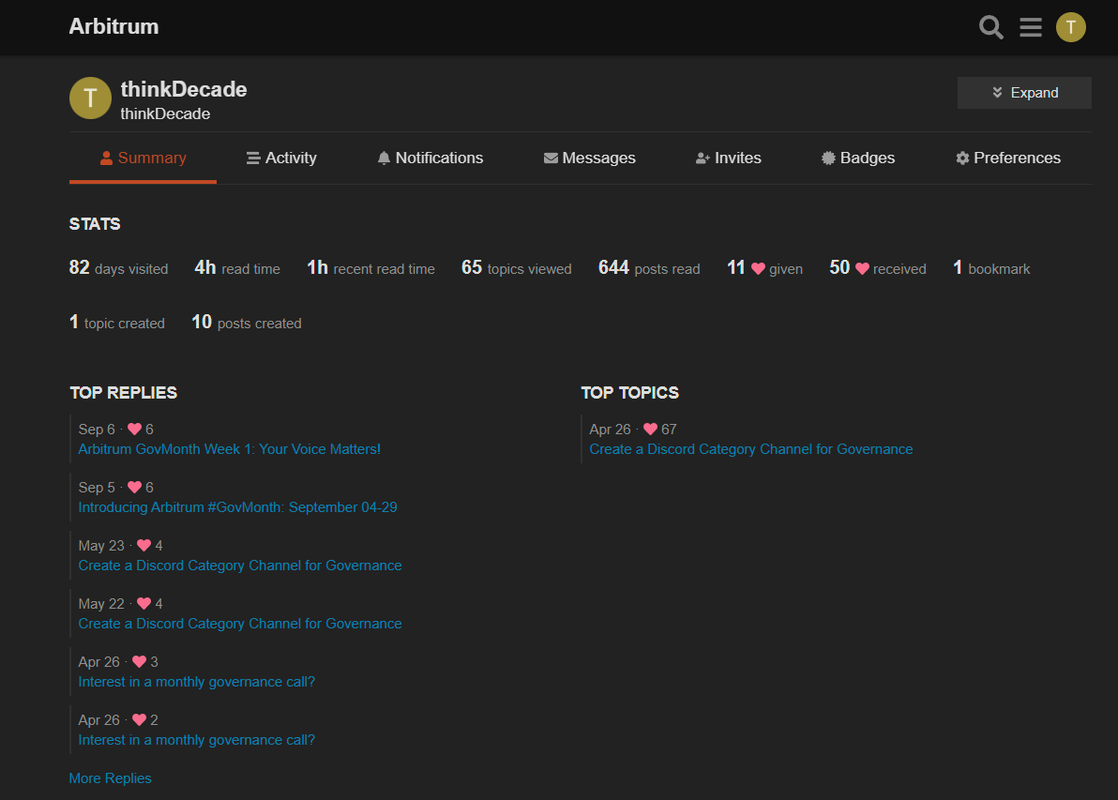Click the heart icon on Sep 5 reply

click(x=134, y=488)
